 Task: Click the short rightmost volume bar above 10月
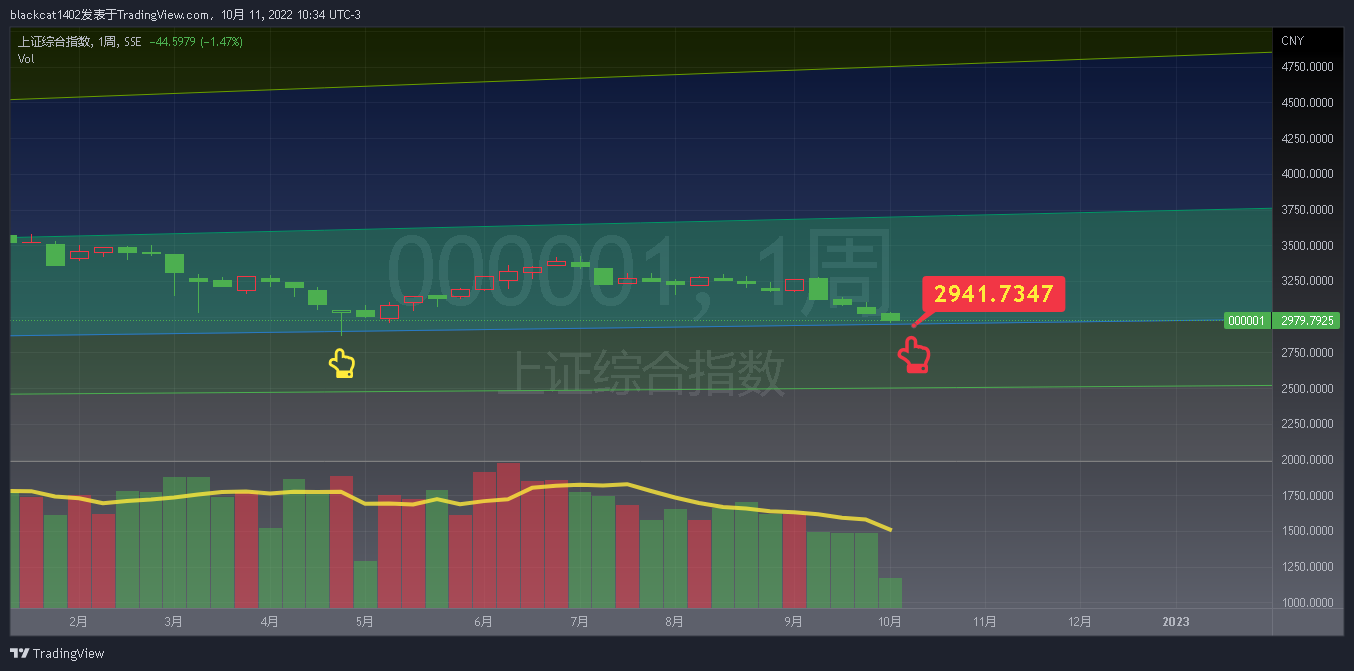(890, 593)
